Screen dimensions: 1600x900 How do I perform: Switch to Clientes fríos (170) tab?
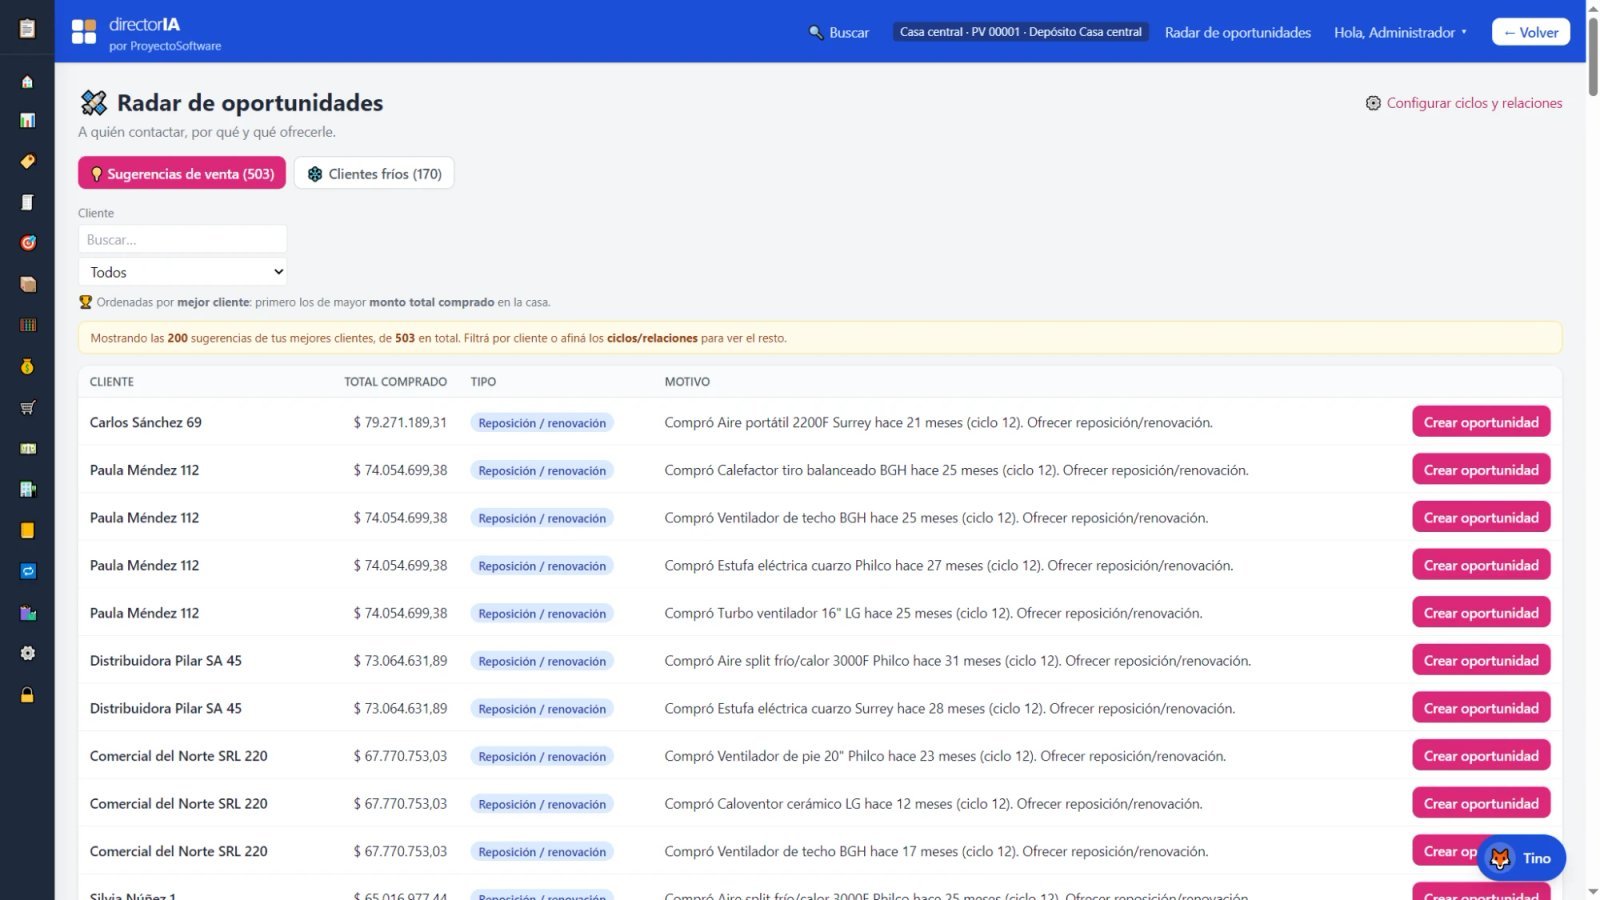point(374,173)
